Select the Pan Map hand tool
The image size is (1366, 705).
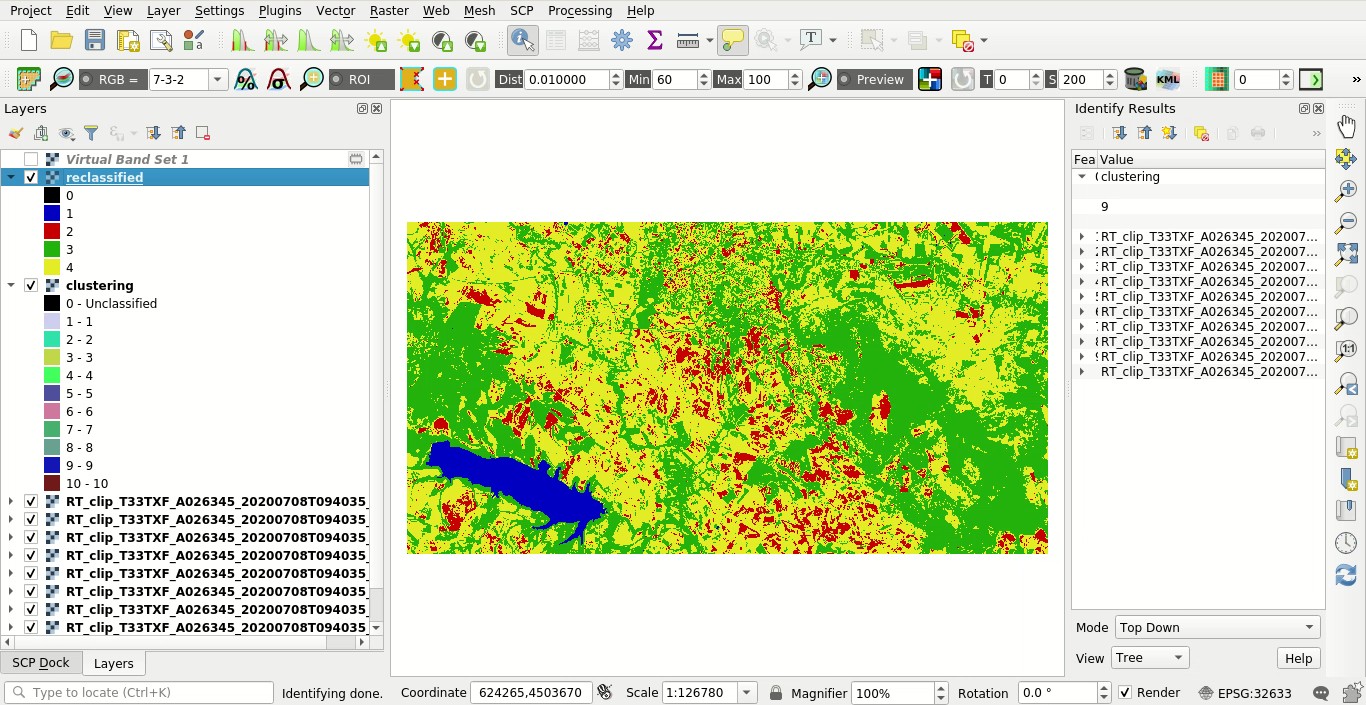1346,126
